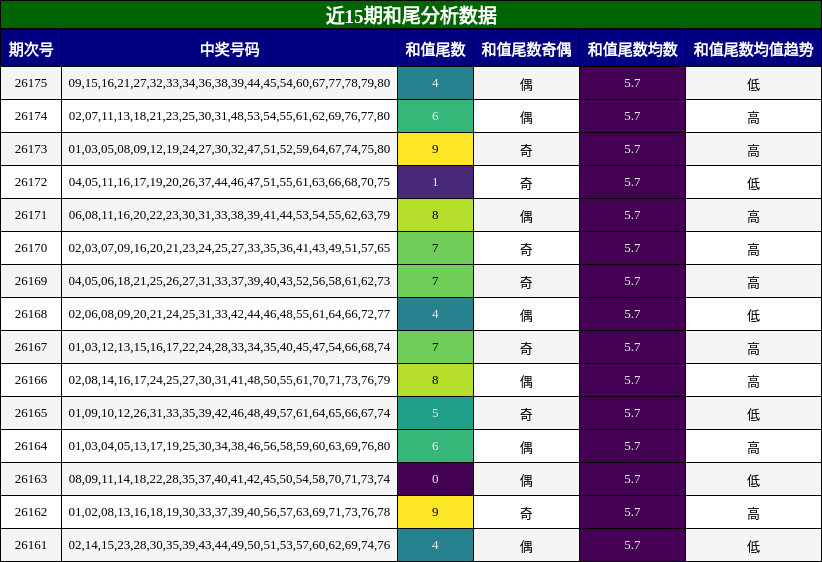This screenshot has height=562, width=822.
Task: Click the 高 trend cell in row 26174
Action: 753,116
